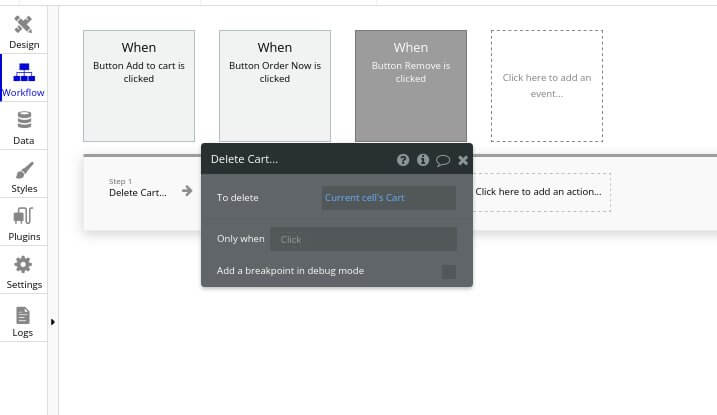The image size is (717, 415).
Task: Open the Current cell's Cart expression
Action: (388, 198)
